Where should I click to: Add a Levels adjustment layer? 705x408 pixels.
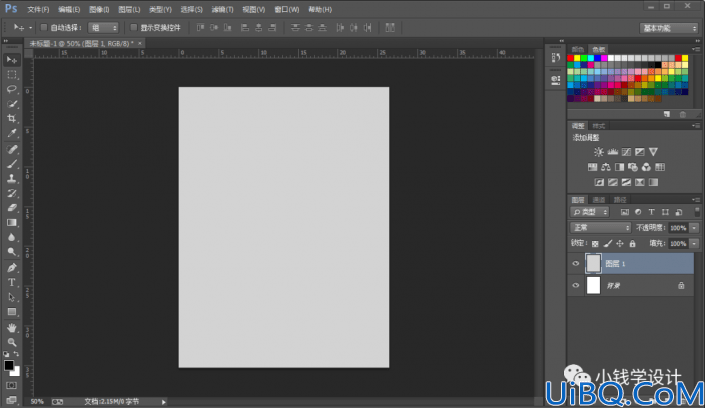(612, 152)
